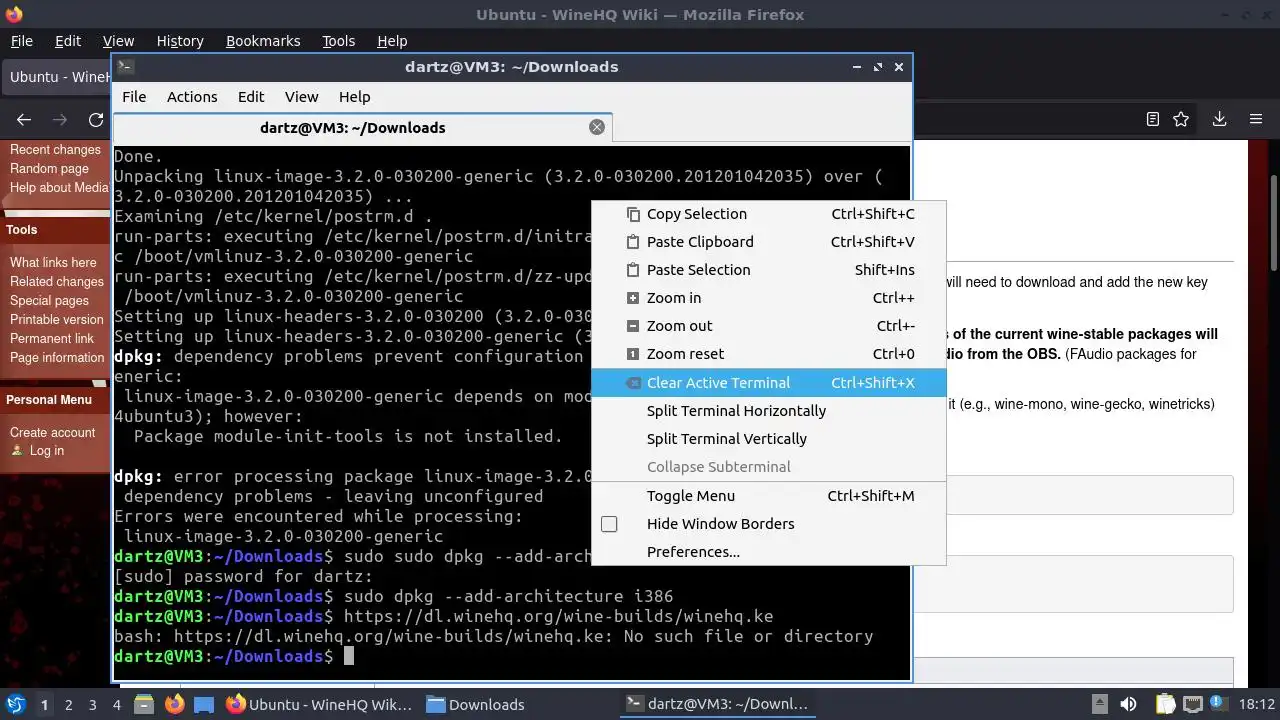Click taskbar volume speaker icon

(1128, 704)
